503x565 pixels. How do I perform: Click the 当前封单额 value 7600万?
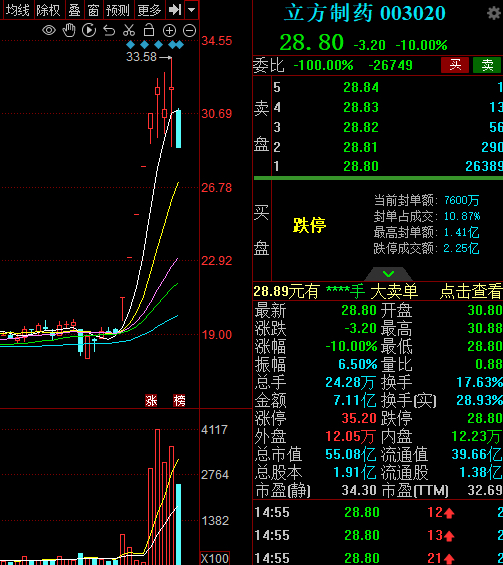coord(462,200)
